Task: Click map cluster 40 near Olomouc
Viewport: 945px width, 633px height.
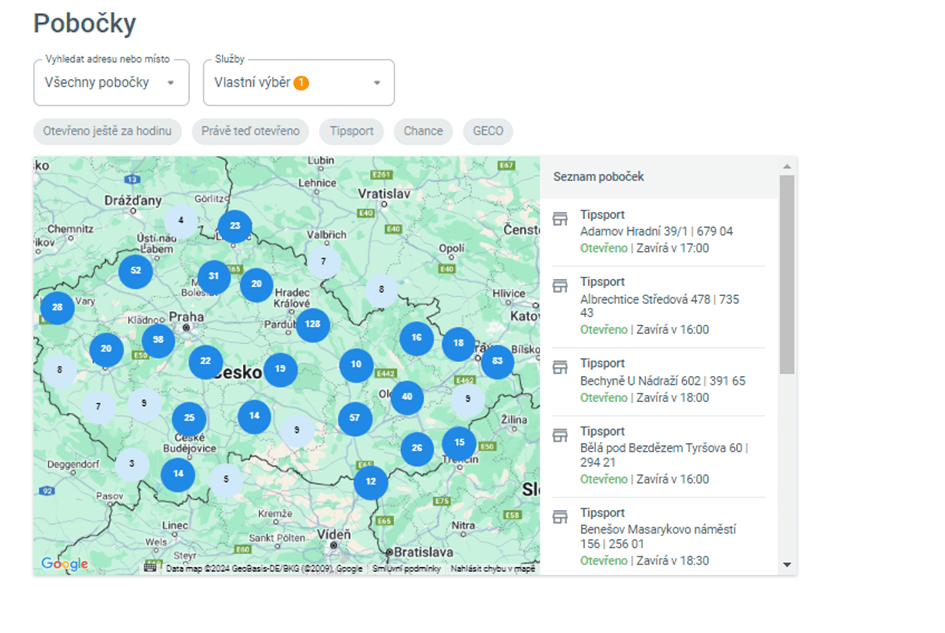Action: (x=407, y=397)
